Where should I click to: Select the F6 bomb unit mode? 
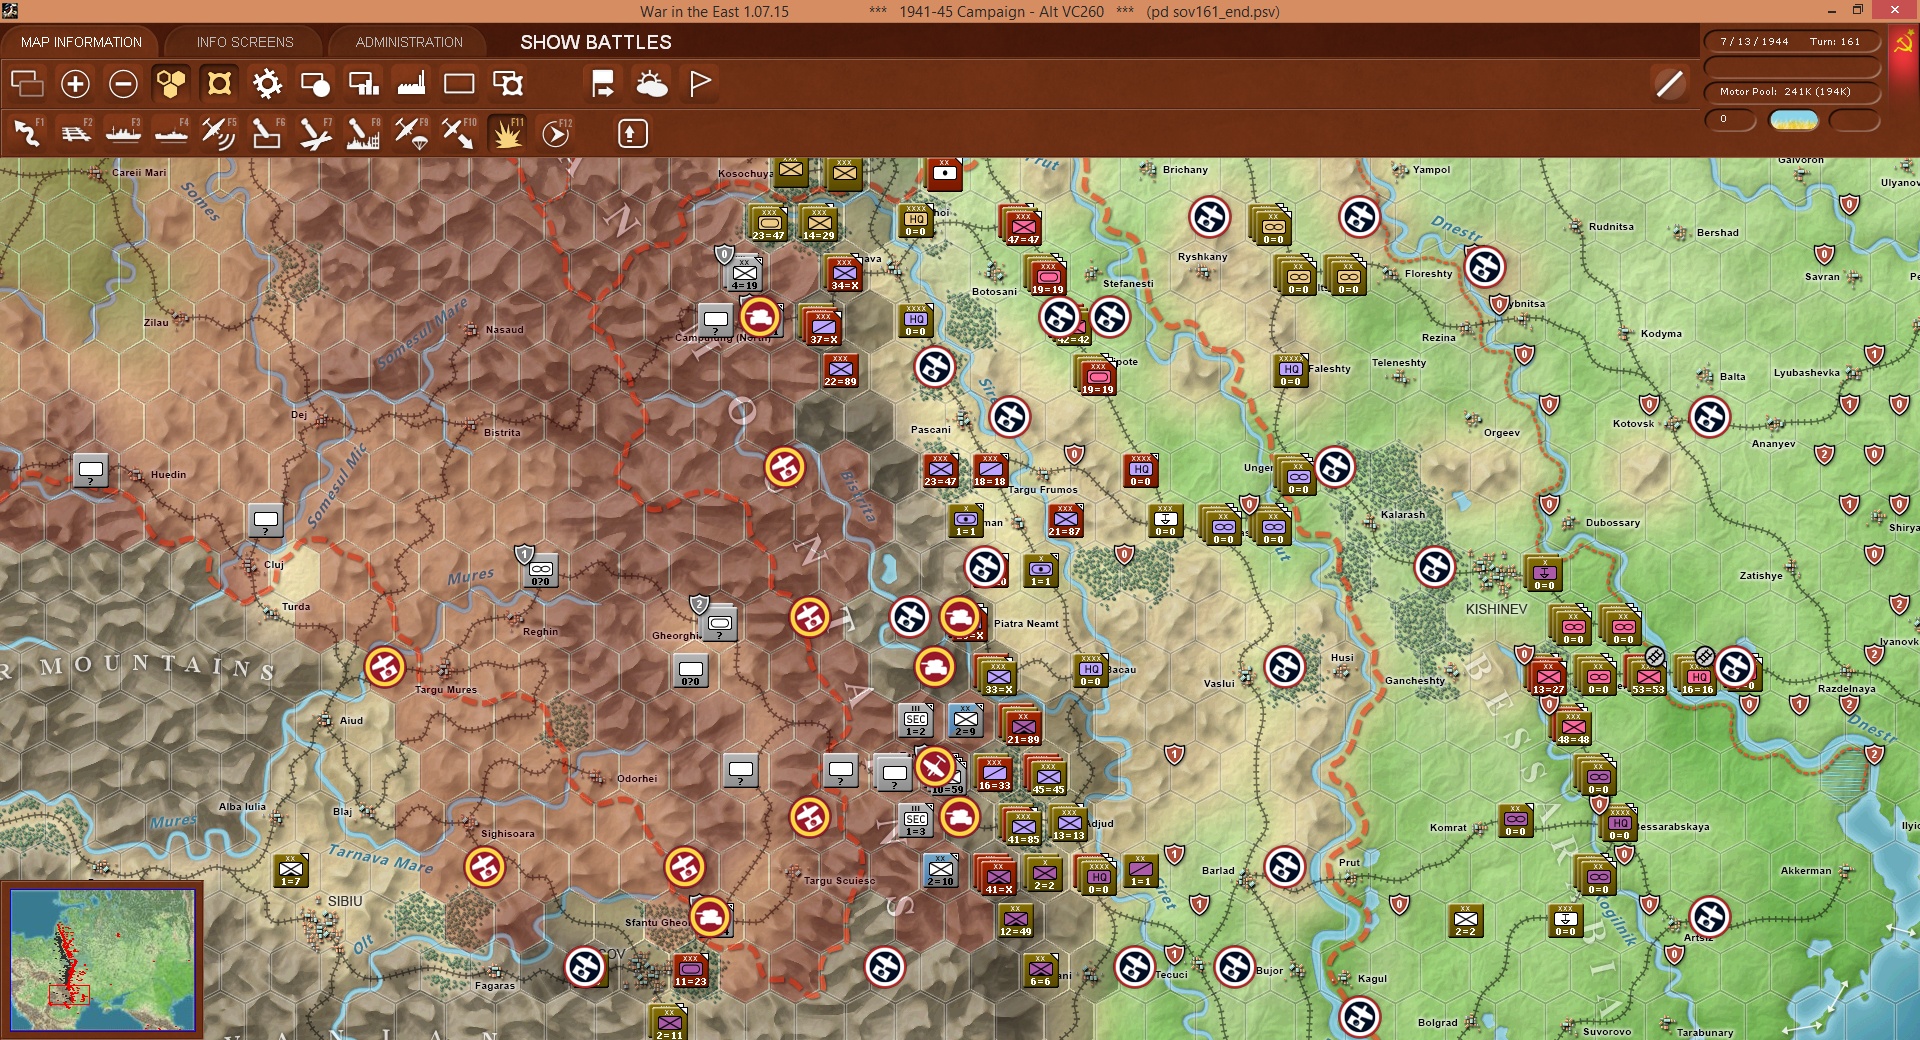tap(267, 133)
